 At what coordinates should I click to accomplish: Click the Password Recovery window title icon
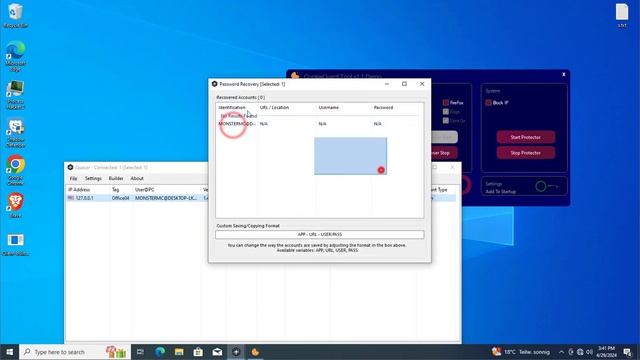click(x=214, y=84)
